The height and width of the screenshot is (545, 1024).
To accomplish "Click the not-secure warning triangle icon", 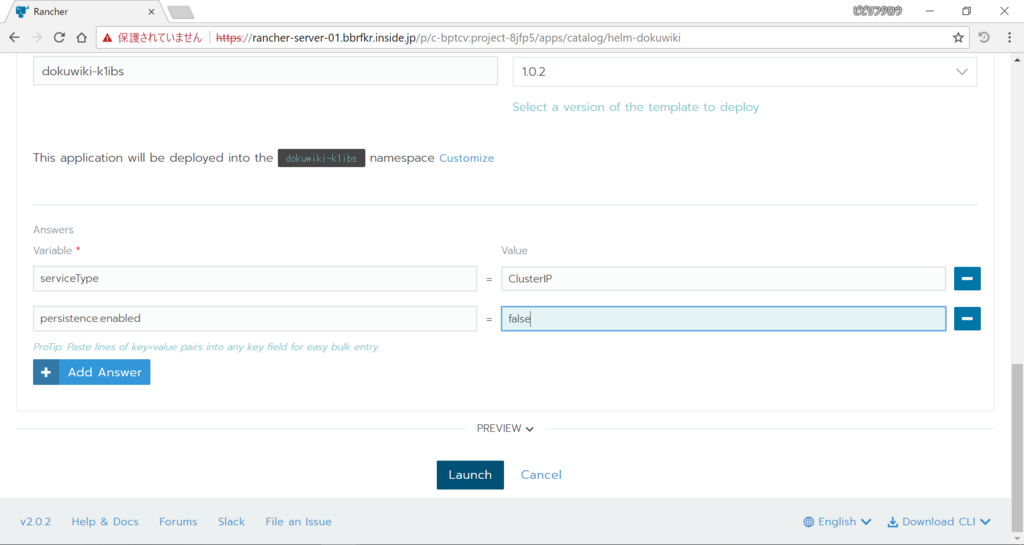I will click(x=107, y=38).
